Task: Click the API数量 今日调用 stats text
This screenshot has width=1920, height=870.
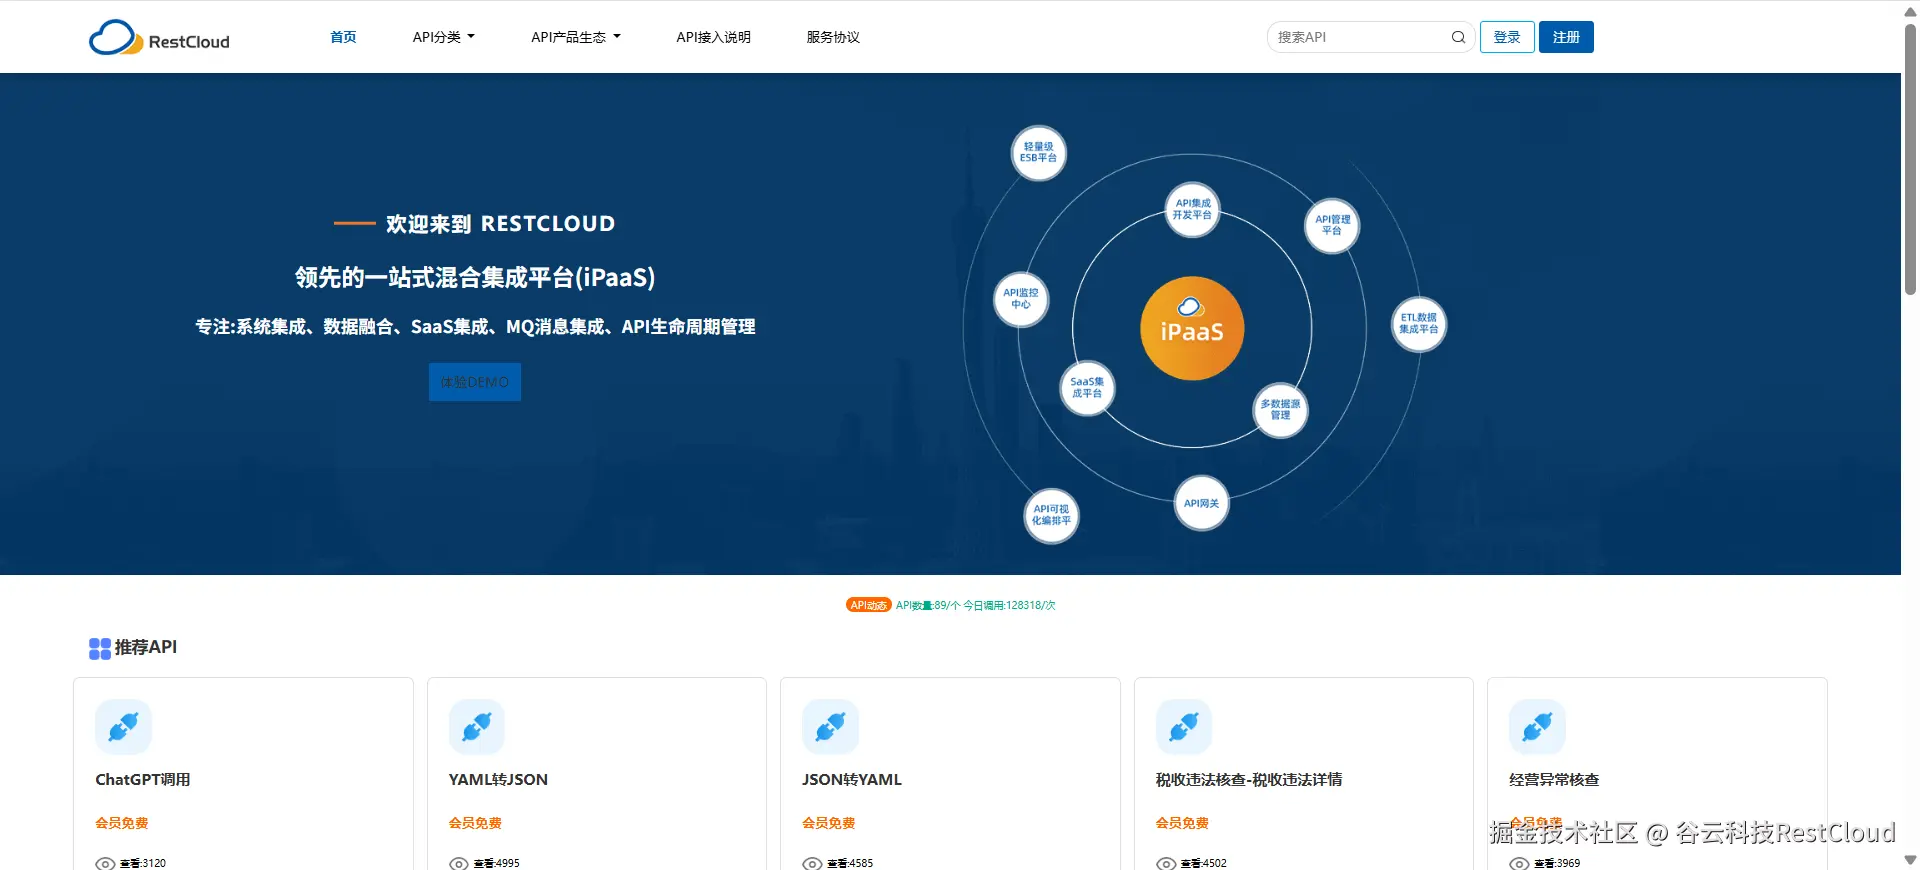Action: (975, 605)
